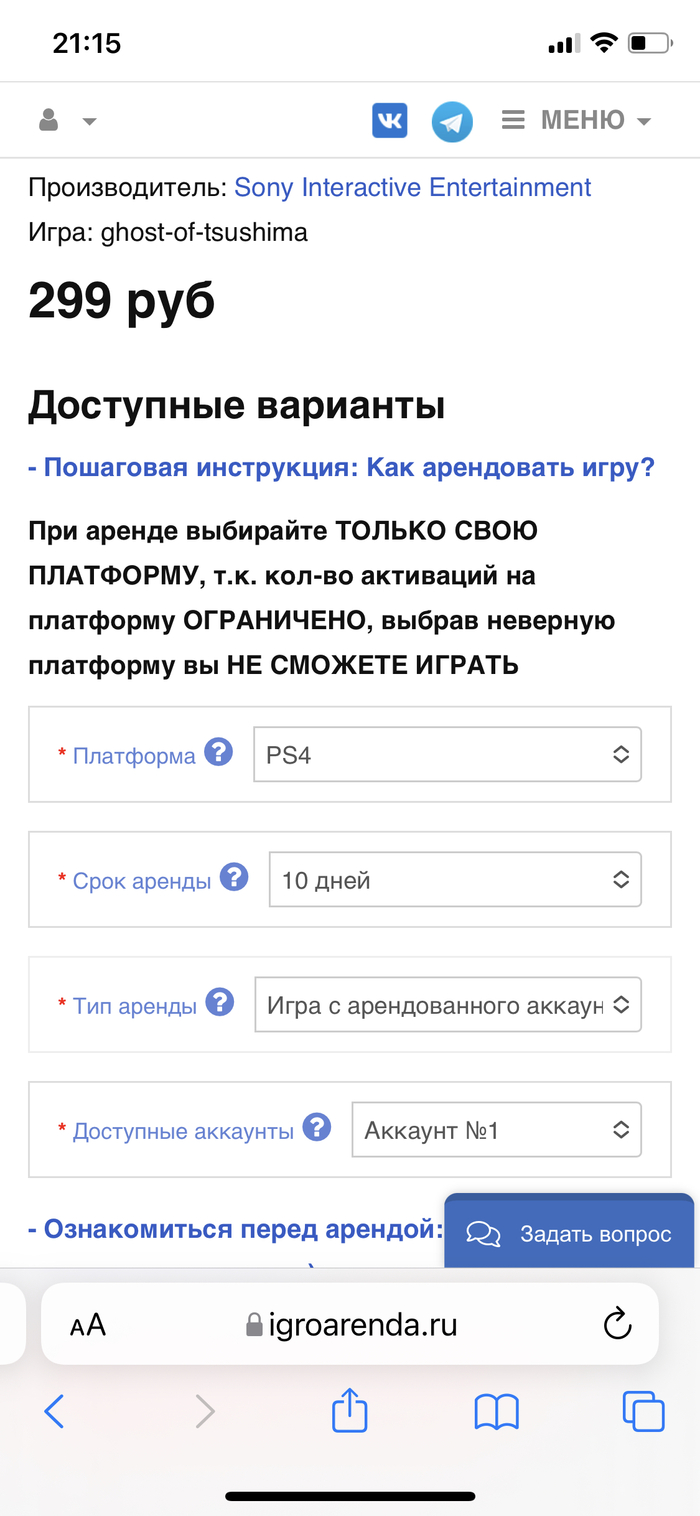This screenshot has width=700, height=1516.
Task: Open the Платформа PS4 dropdown
Action: point(447,755)
